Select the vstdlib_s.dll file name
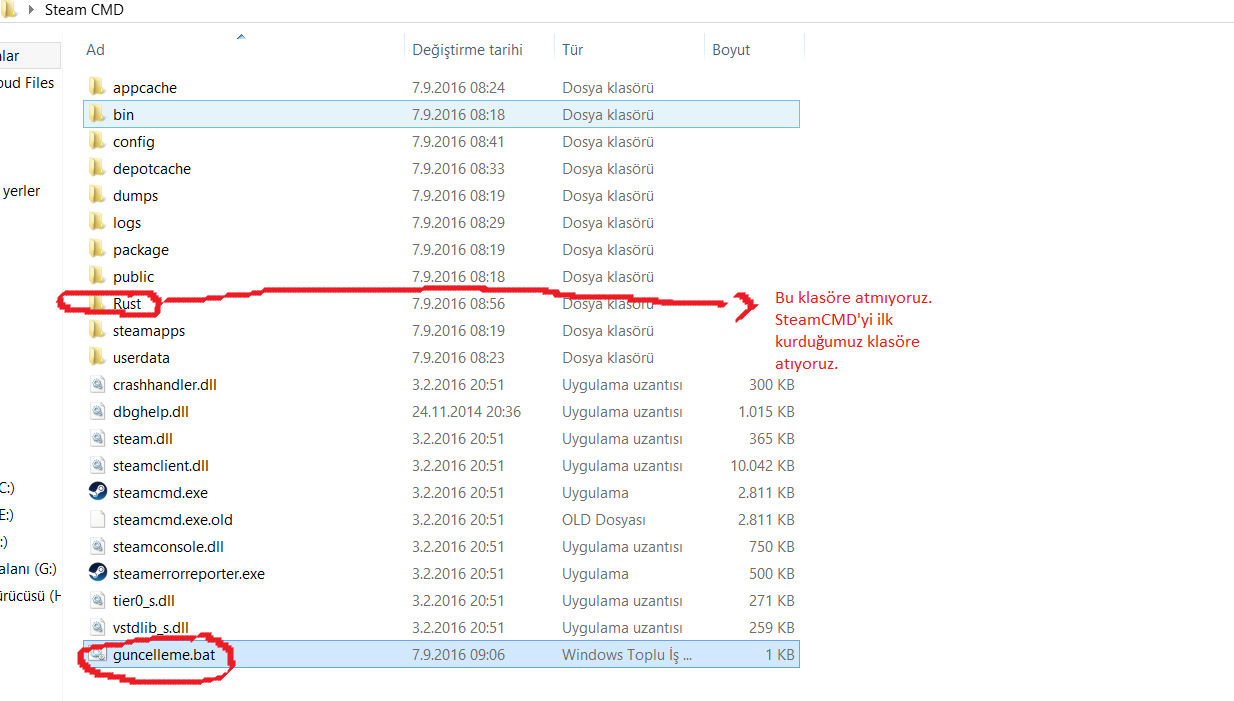Image resolution: width=1234 pixels, height=701 pixels. (x=151, y=627)
